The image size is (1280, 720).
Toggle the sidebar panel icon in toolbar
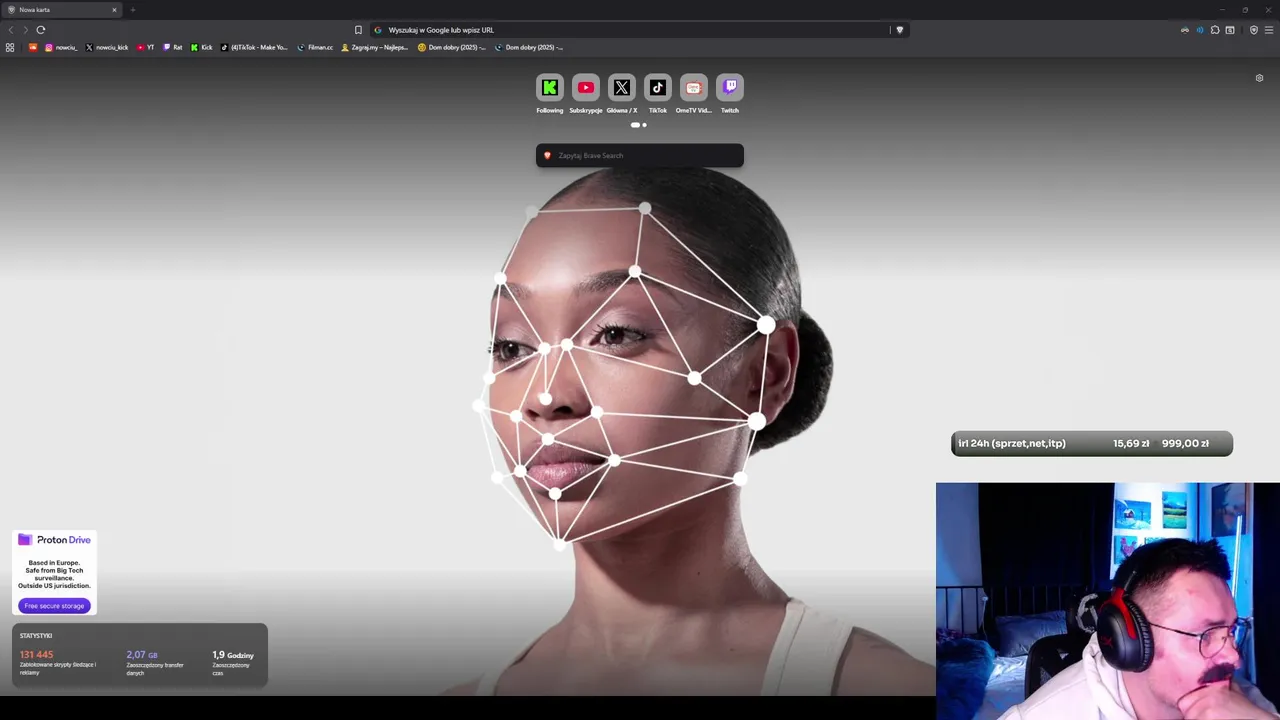click(x=1230, y=30)
